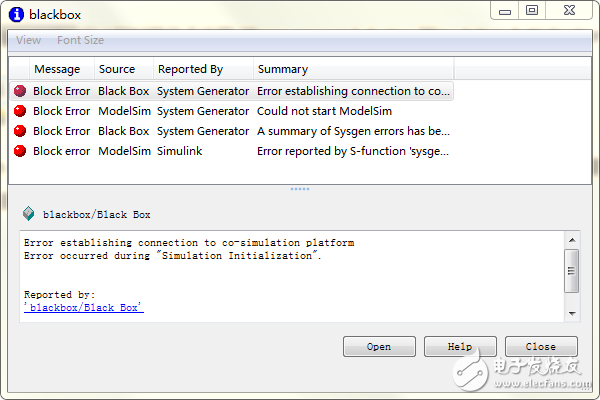The height and width of the screenshot is (400, 600).
Task: Click the blue info icon in title bar
Action: (x=16, y=15)
